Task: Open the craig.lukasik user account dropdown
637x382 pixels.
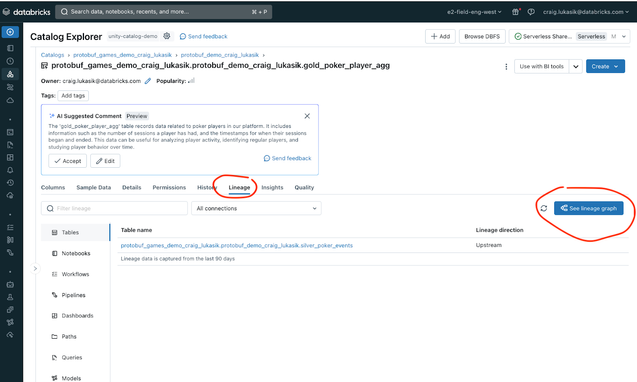Action: pyautogui.click(x=586, y=12)
